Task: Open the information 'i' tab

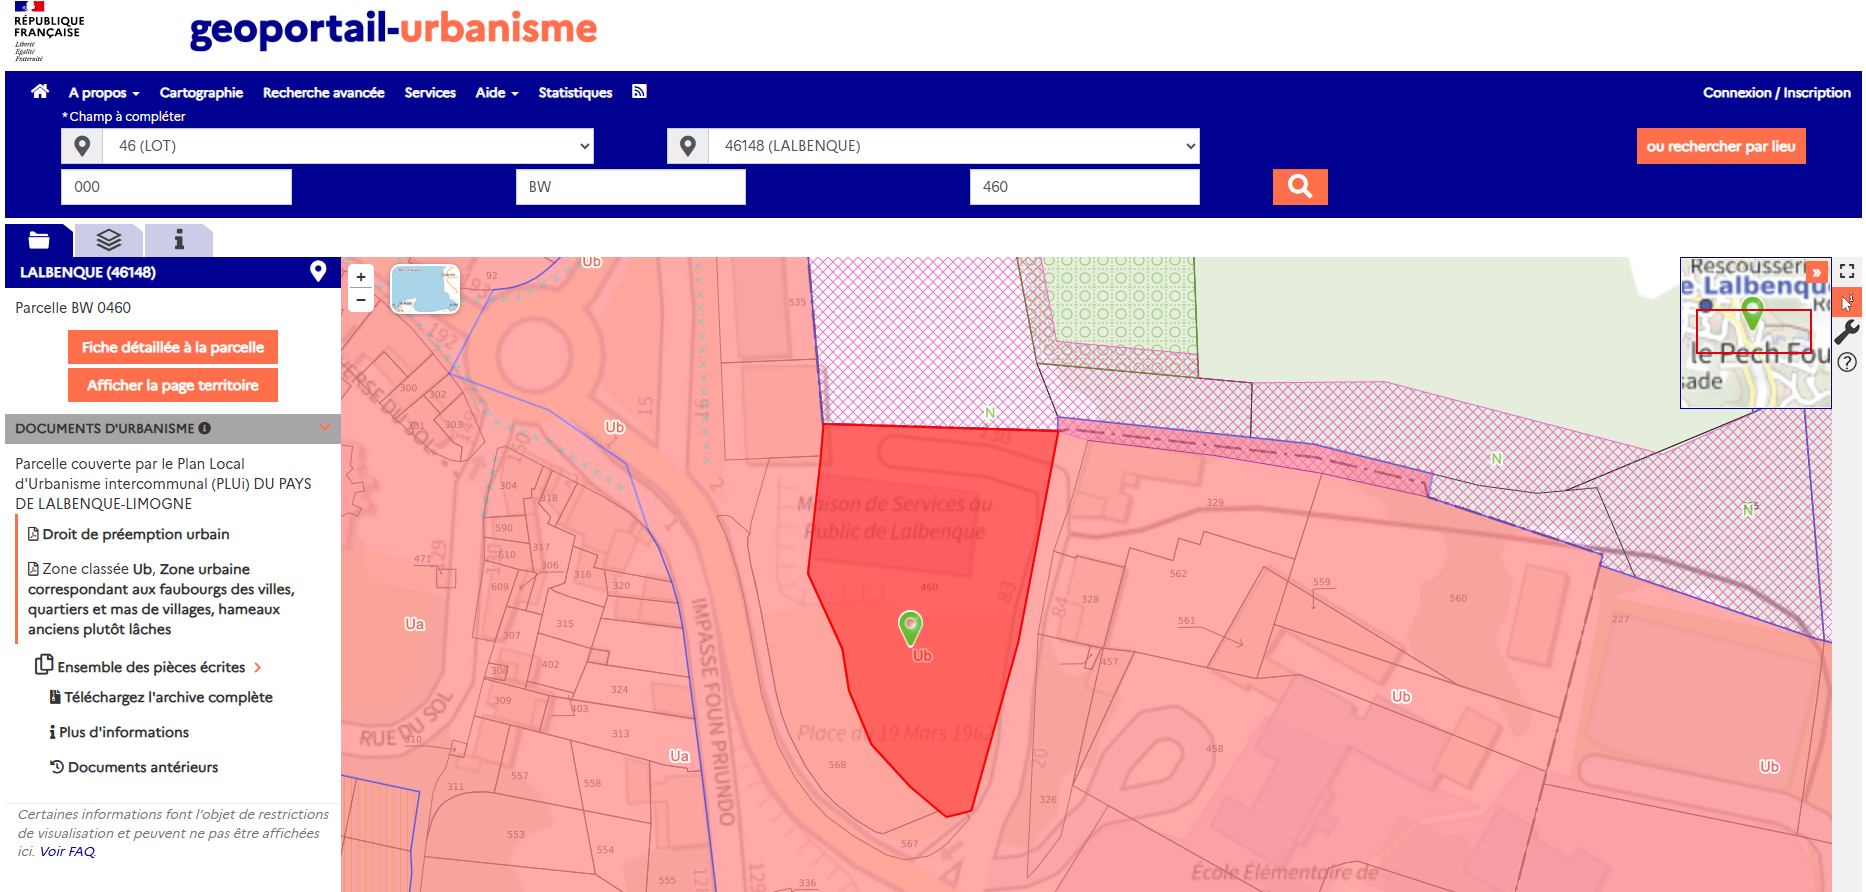Action: pos(179,240)
